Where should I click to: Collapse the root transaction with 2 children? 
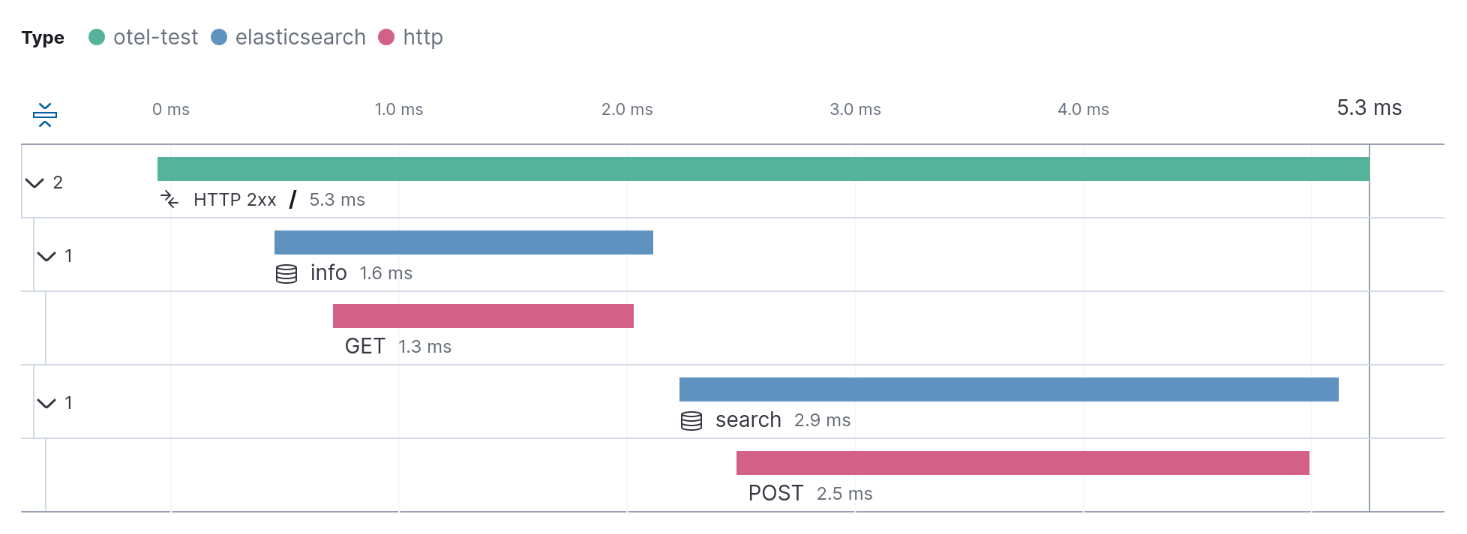click(x=35, y=183)
